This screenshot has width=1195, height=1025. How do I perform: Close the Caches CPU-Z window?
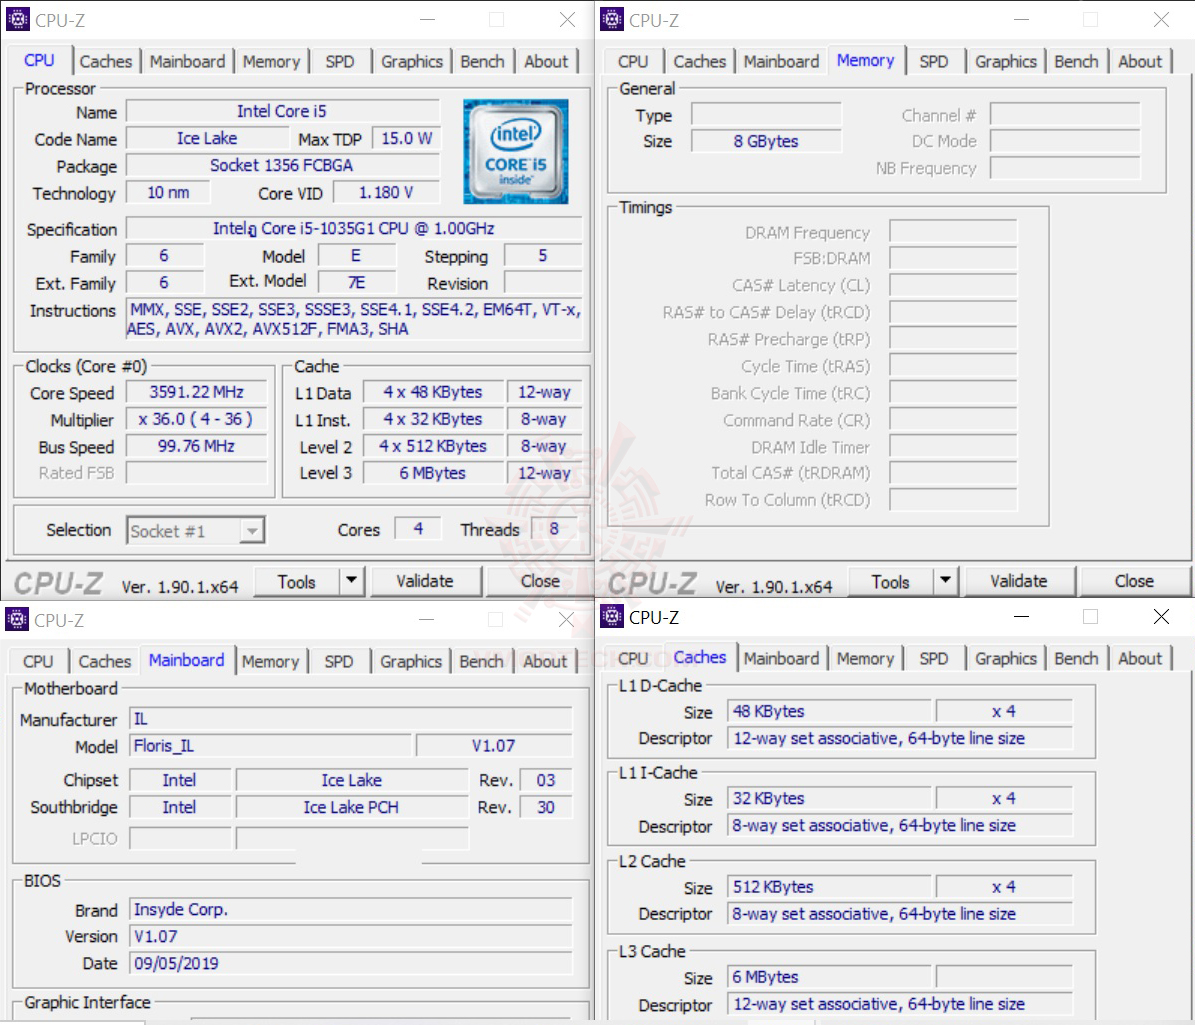pos(1161,617)
